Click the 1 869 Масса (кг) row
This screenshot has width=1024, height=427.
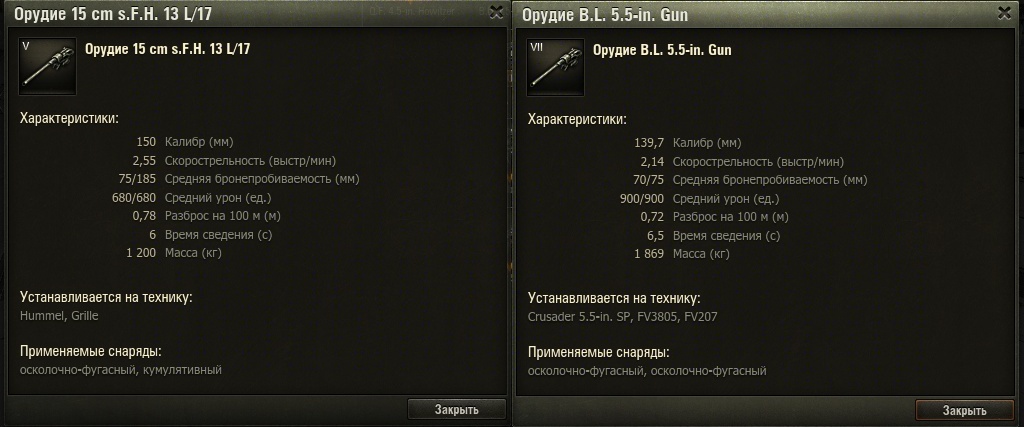coord(682,254)
